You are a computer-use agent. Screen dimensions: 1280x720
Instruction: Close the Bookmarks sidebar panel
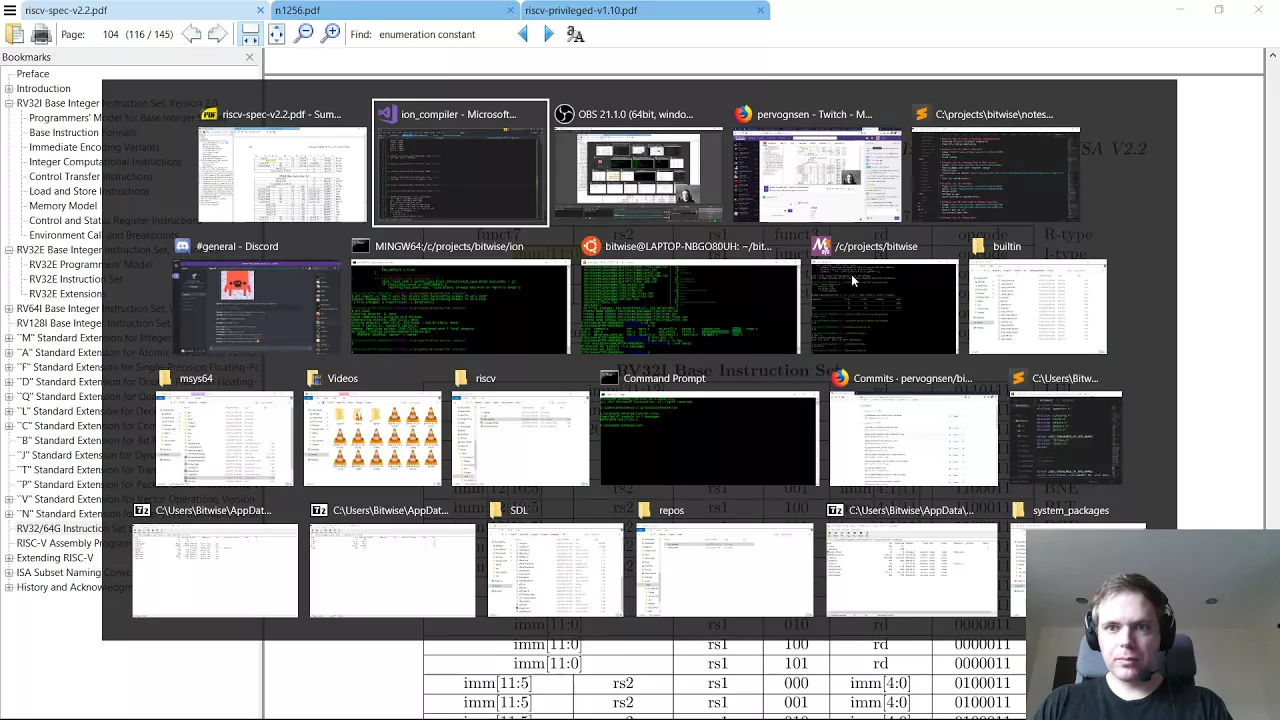point(250,57)
